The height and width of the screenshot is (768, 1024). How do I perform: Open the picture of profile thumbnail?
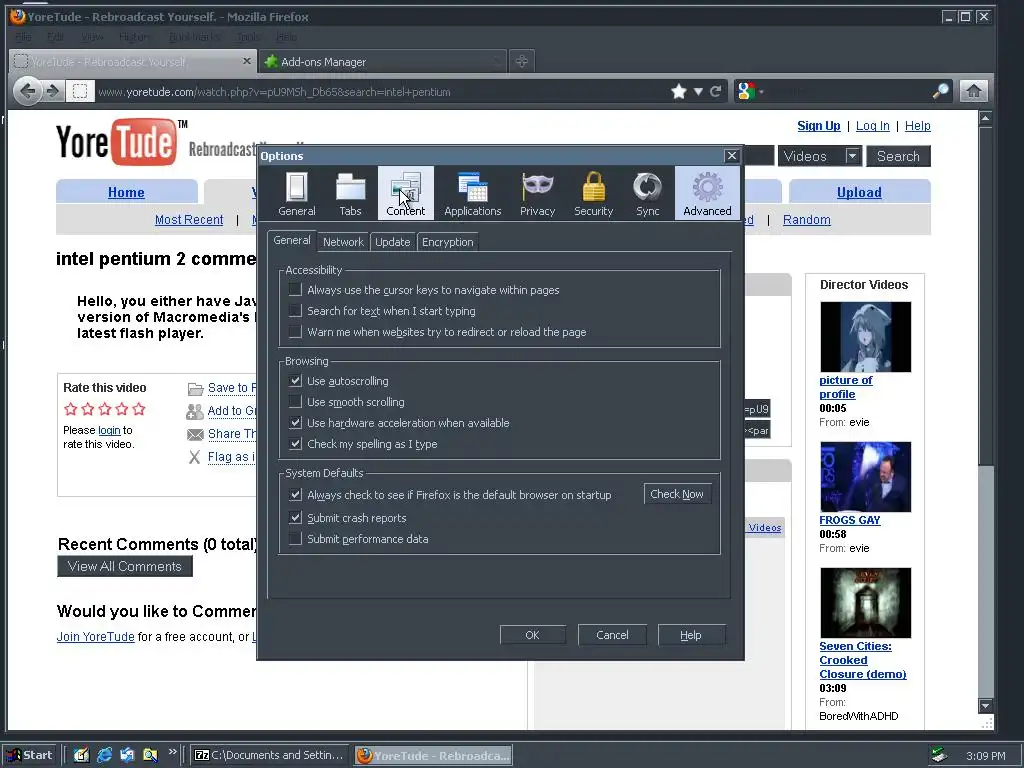tap(865, 337)
